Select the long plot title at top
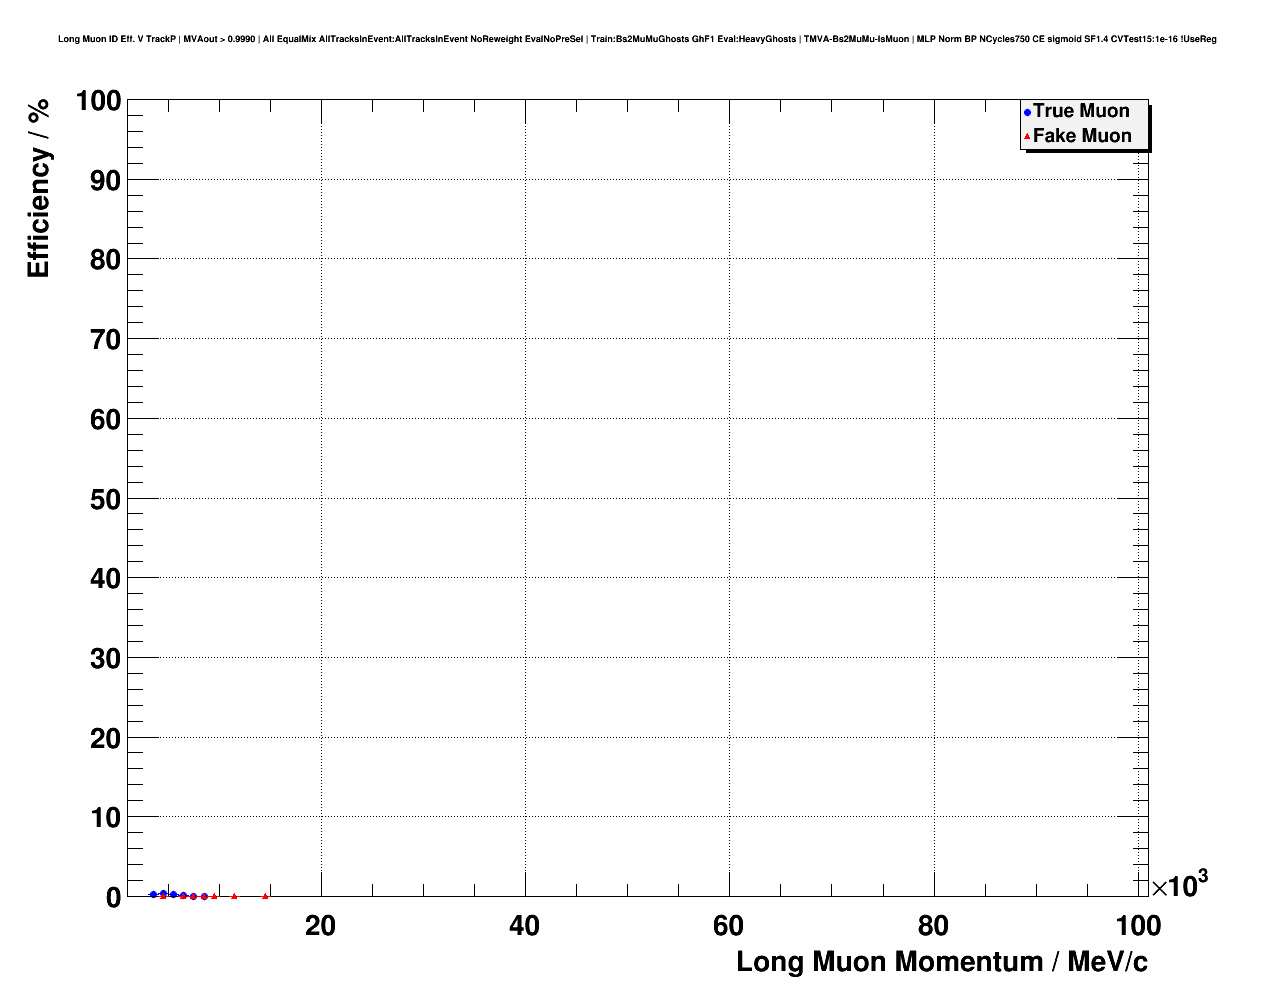Viewport: 1276px width, 996px height. pos(638,39)
